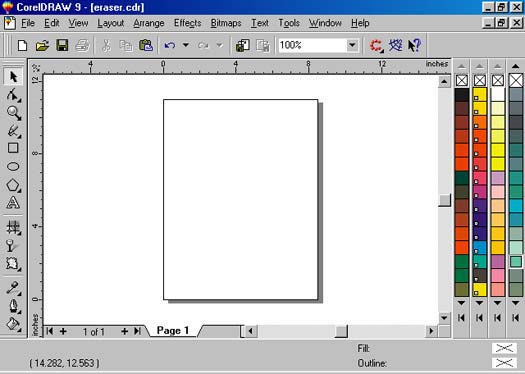Select the Interactive Mesh Fill tool

pos(13,228)
